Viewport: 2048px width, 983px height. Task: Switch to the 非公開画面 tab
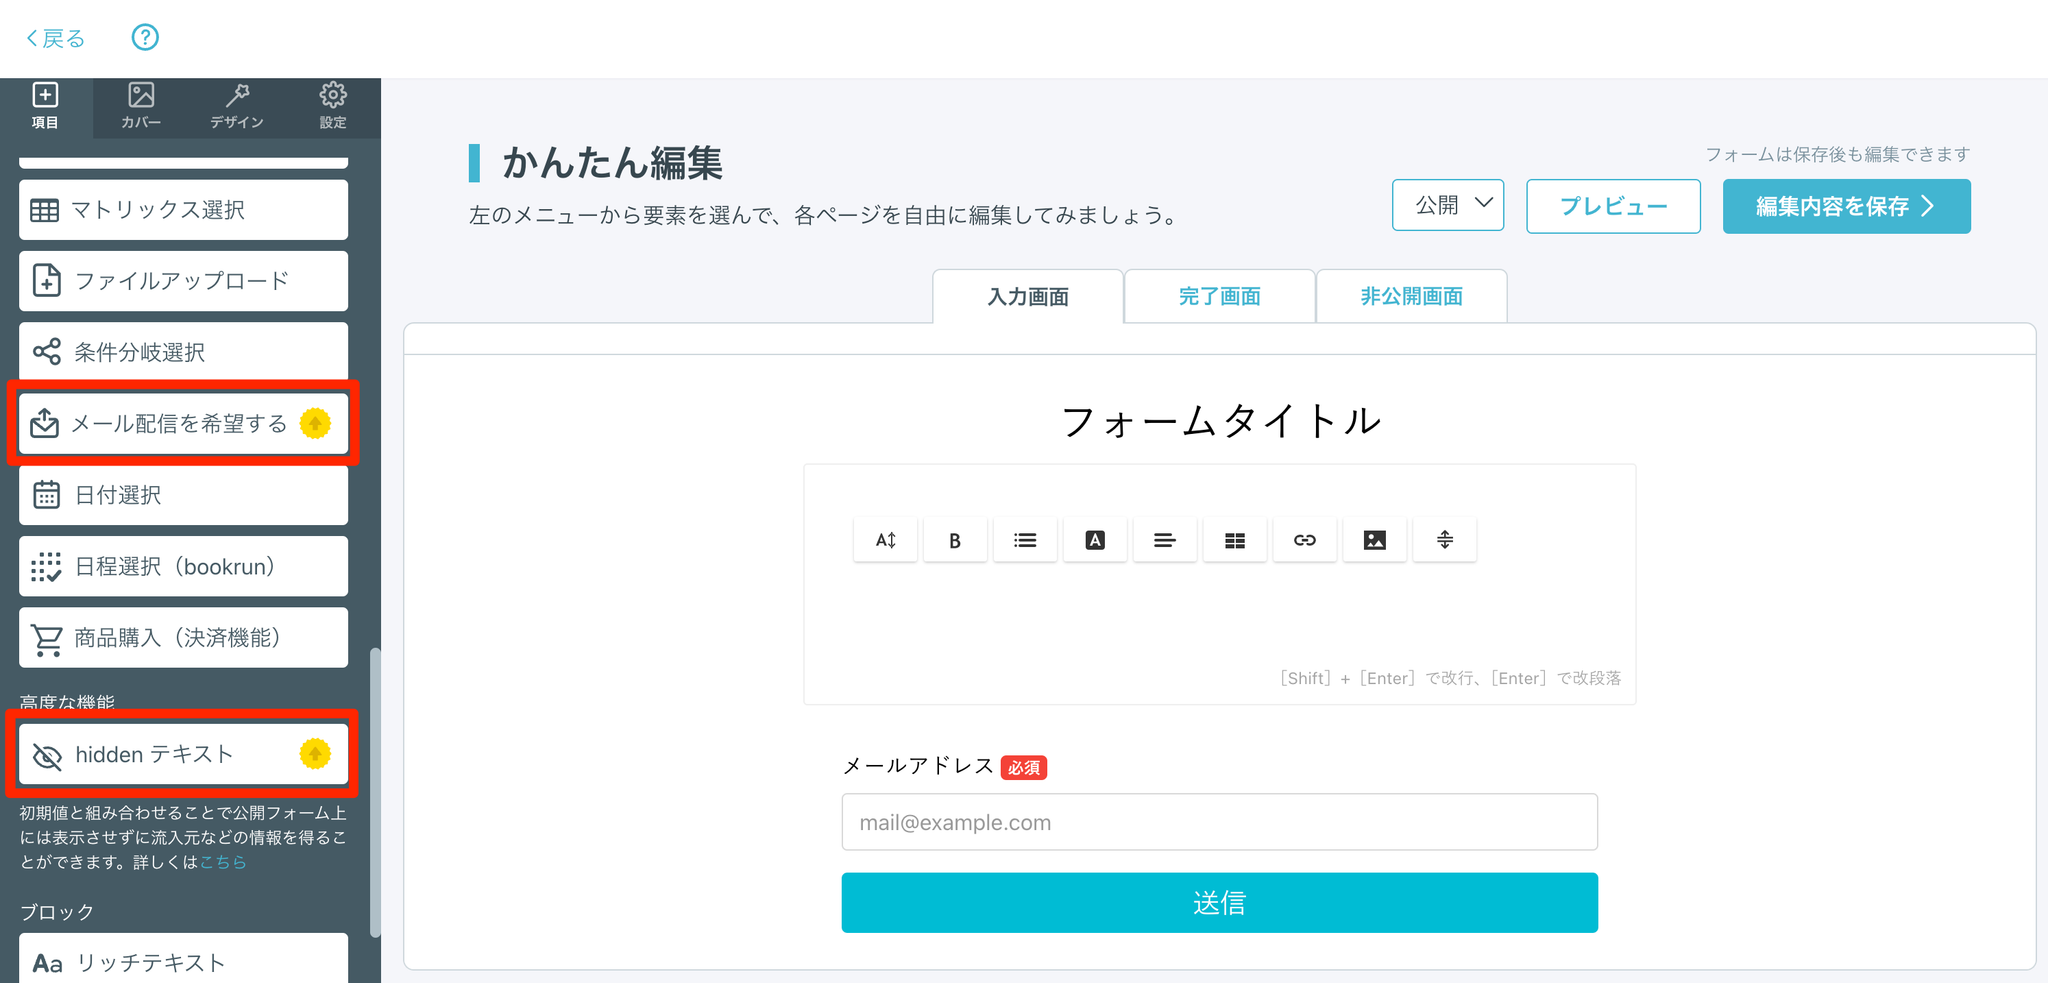tap(1411, 297)
